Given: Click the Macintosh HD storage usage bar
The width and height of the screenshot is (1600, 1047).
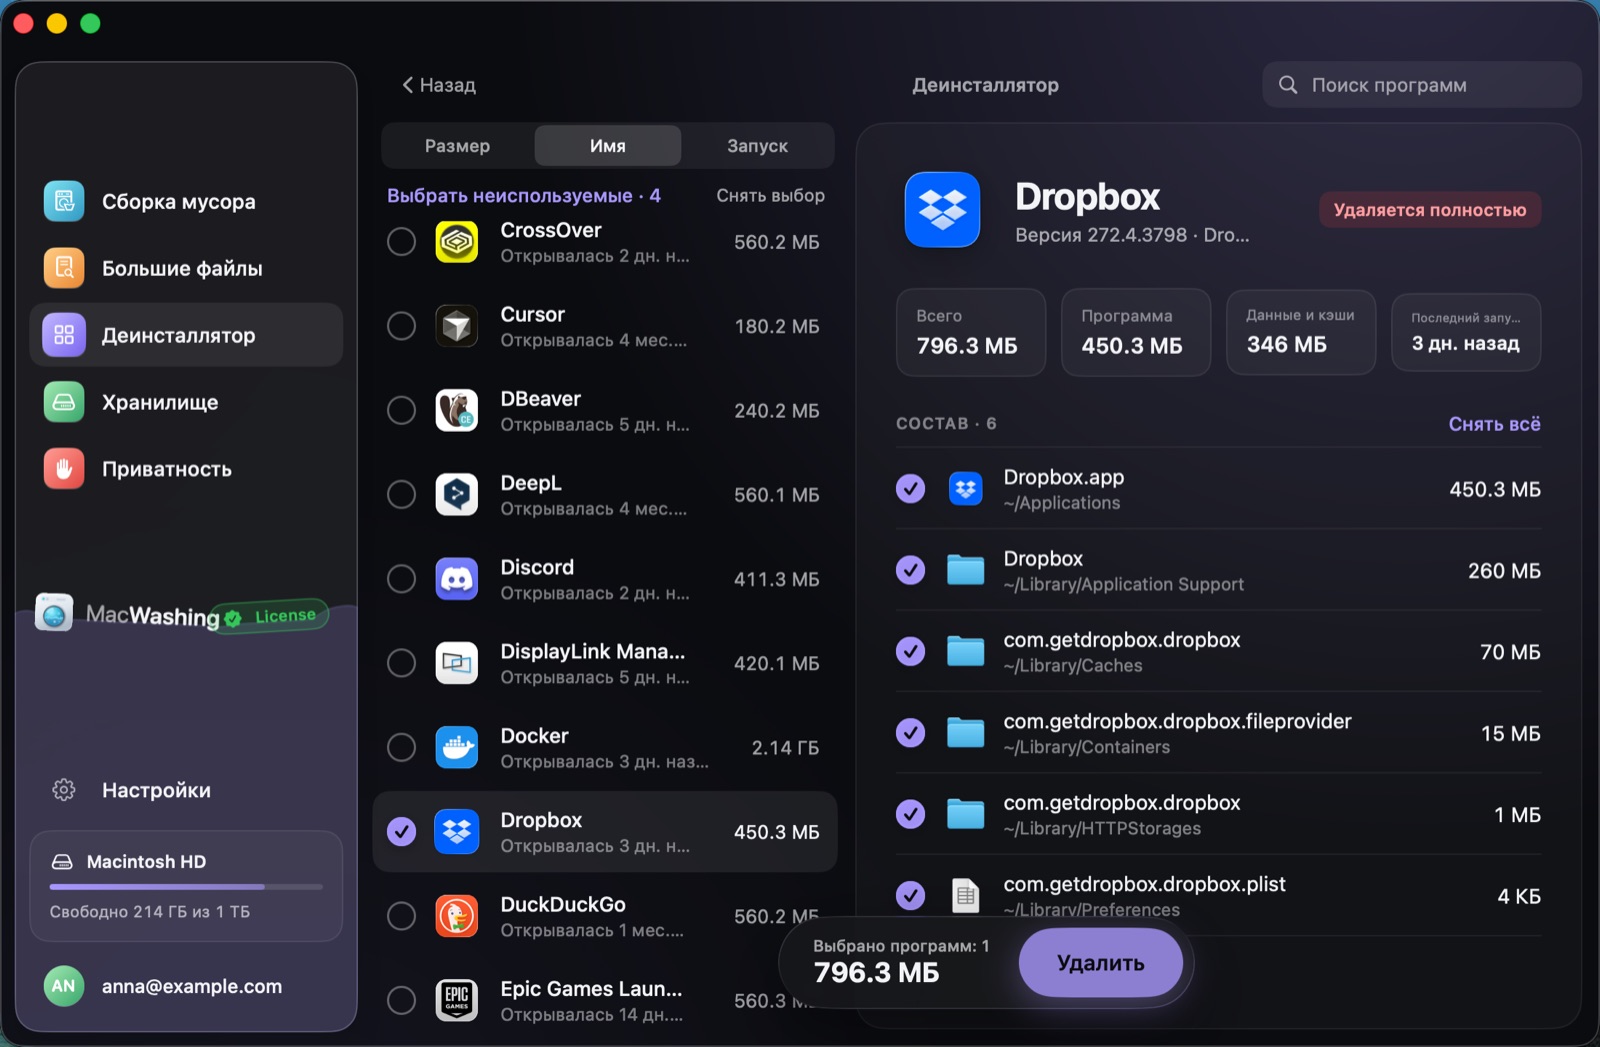Looking at the screenshot, I should pyautogui.click(x=186, y=887).
